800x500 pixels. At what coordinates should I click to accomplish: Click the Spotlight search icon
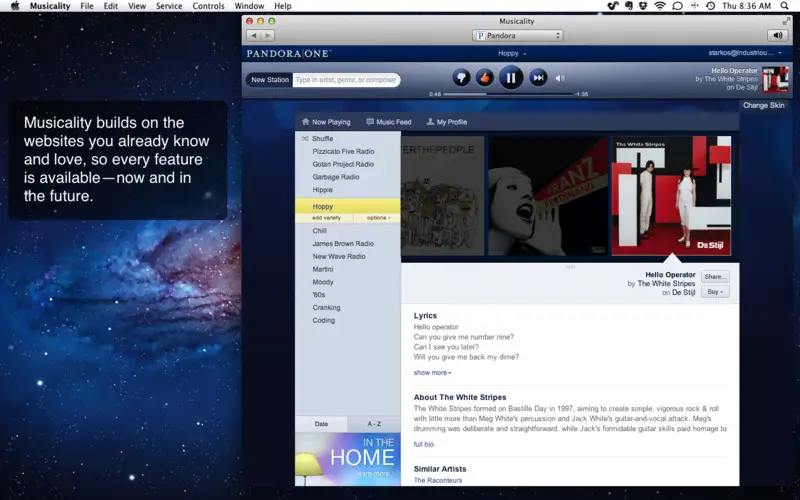[x=784, y=6]
